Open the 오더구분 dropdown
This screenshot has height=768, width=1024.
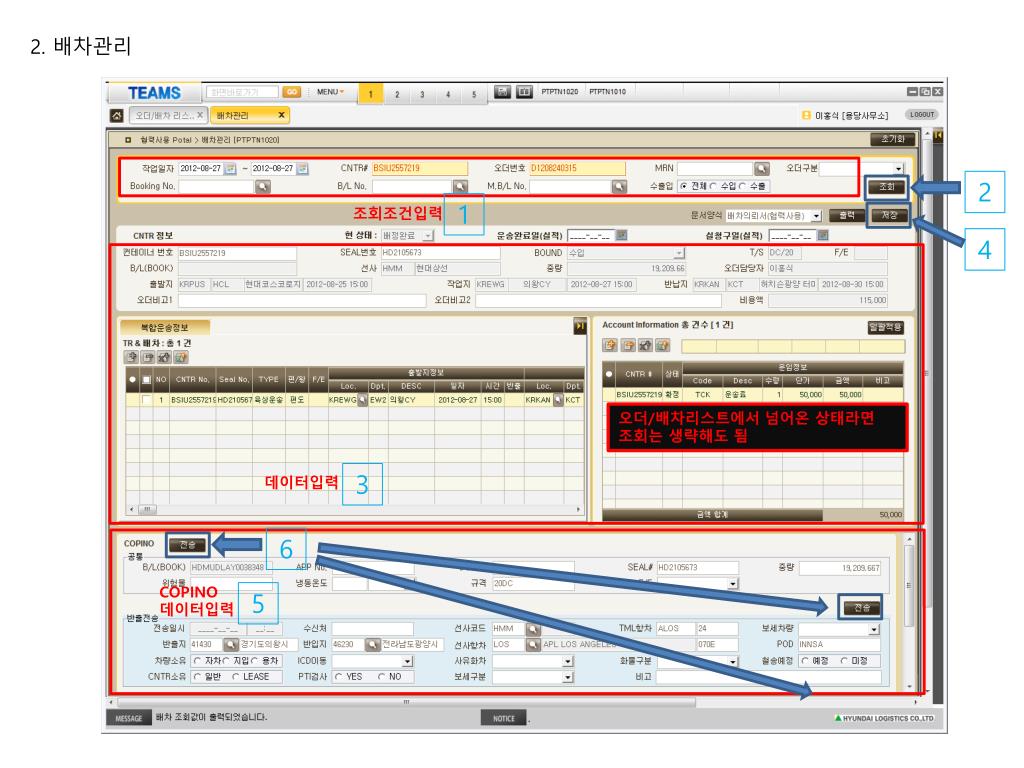point(899,168)
